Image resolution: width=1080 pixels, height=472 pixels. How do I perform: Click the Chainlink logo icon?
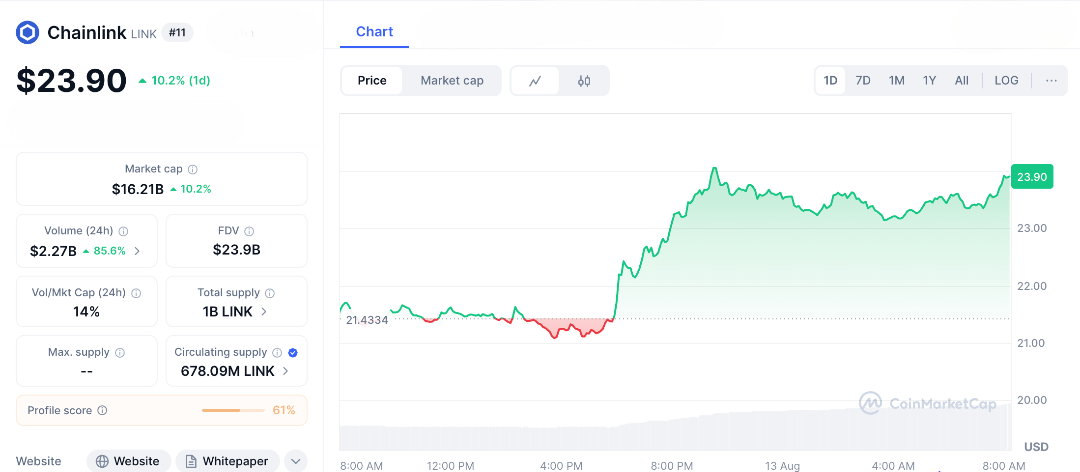pos(28,32)
